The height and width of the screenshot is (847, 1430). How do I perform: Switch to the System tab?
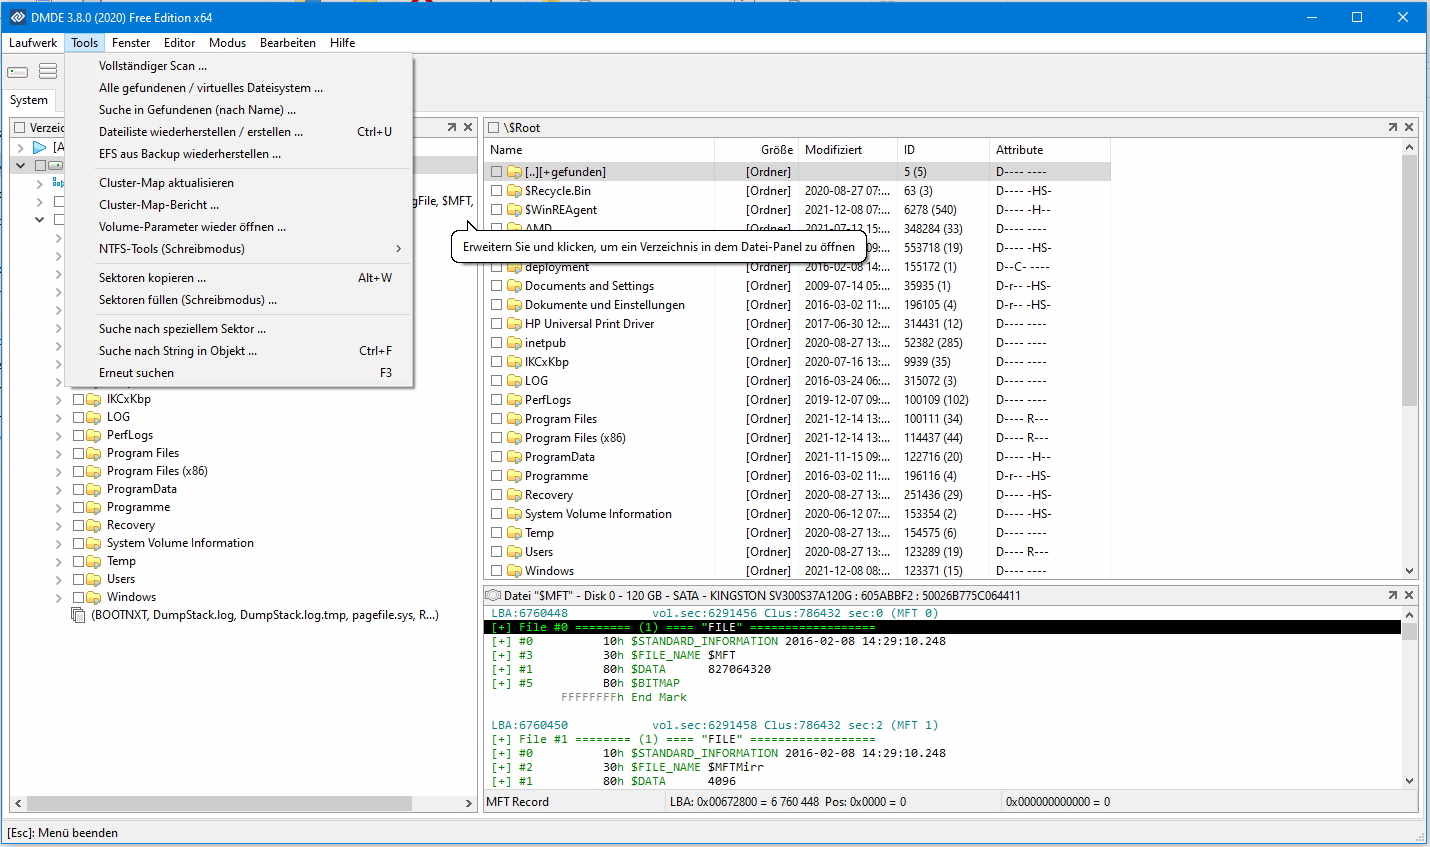coord(29,100)
